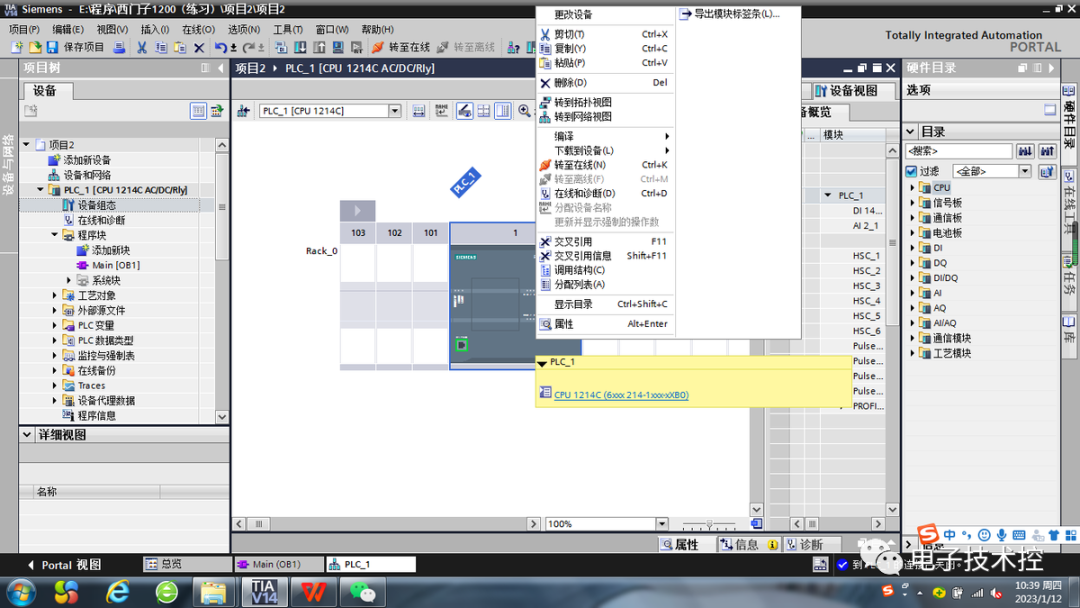Expand the 工艺对象 tree node

(54, 295)
